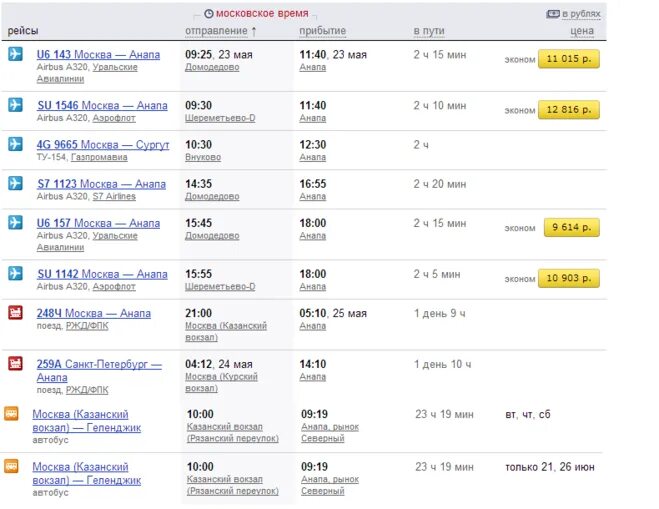Open Уральские Авиалинии link under U6 143
Screen dimensions: 659x509
(87, 73)
